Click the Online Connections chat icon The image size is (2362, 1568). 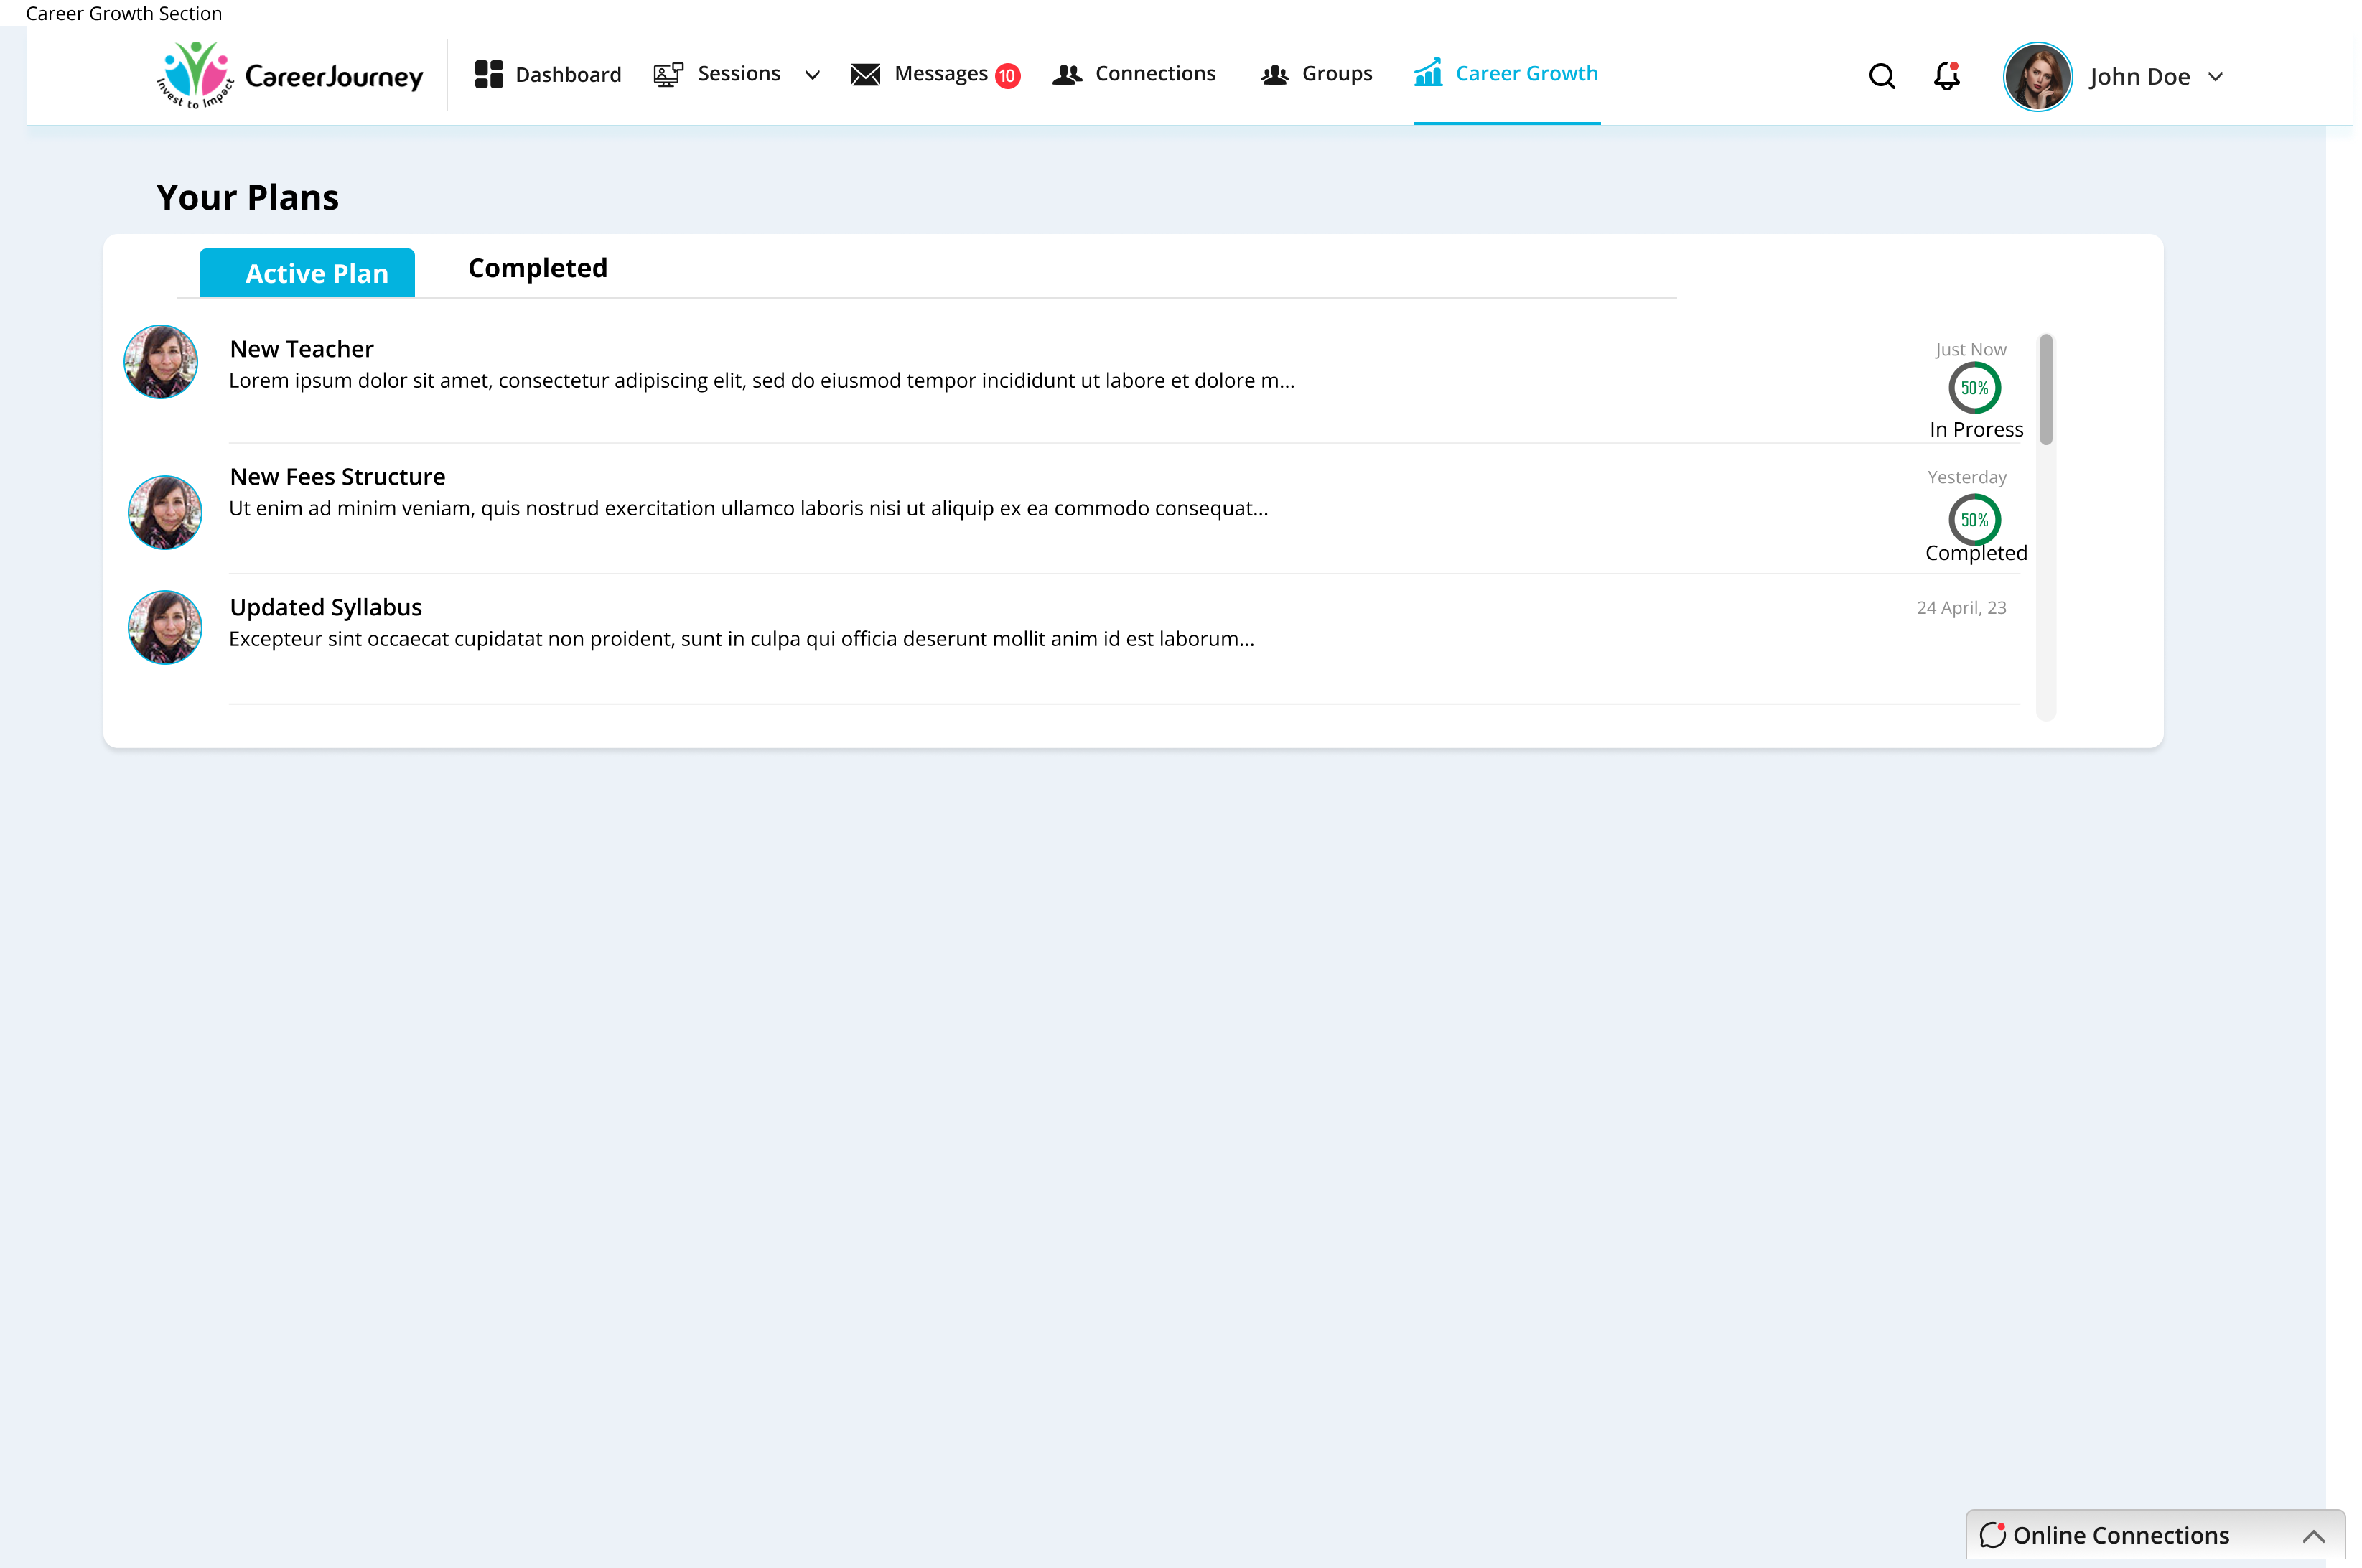coord(1992,1534)
